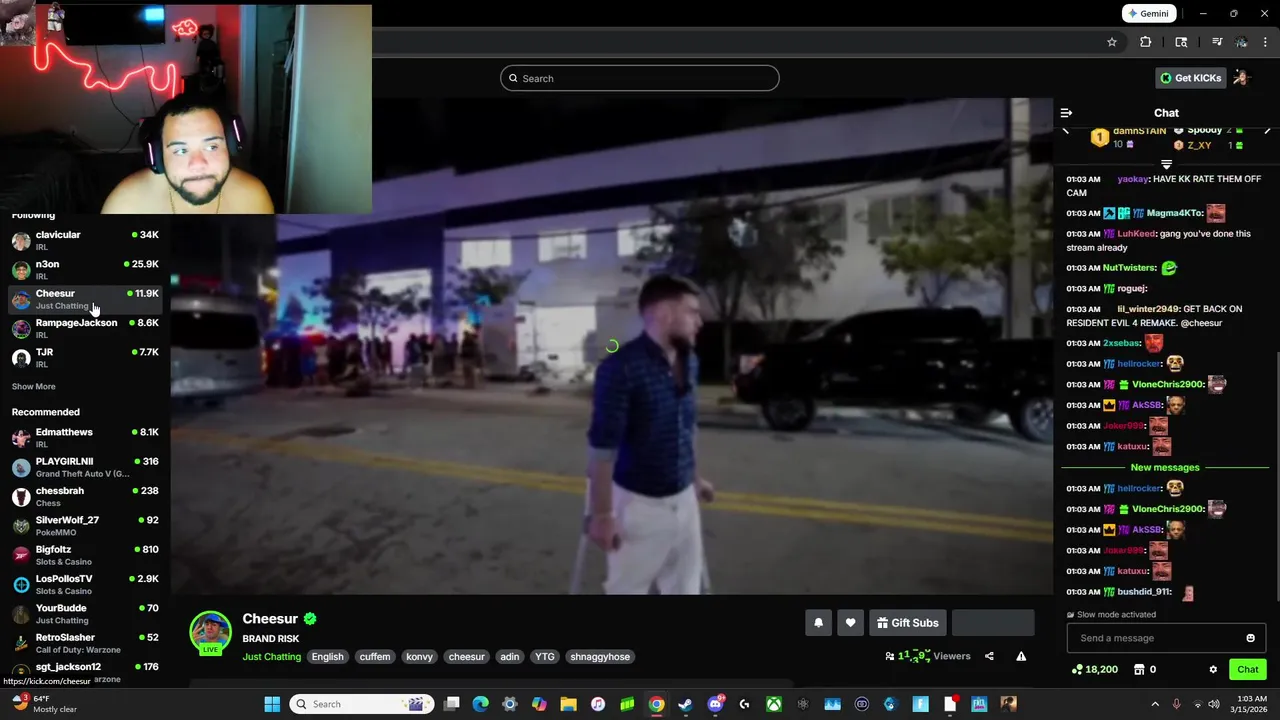Click the English language tag
The height and width of the screenshot is (720, 1280).
(x=327, y=657)
